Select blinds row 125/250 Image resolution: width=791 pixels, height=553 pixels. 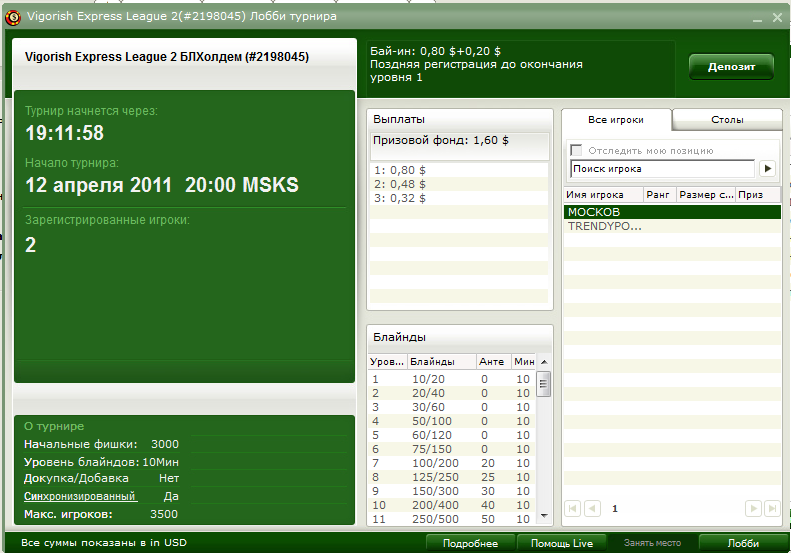click(x=452, y=477)
